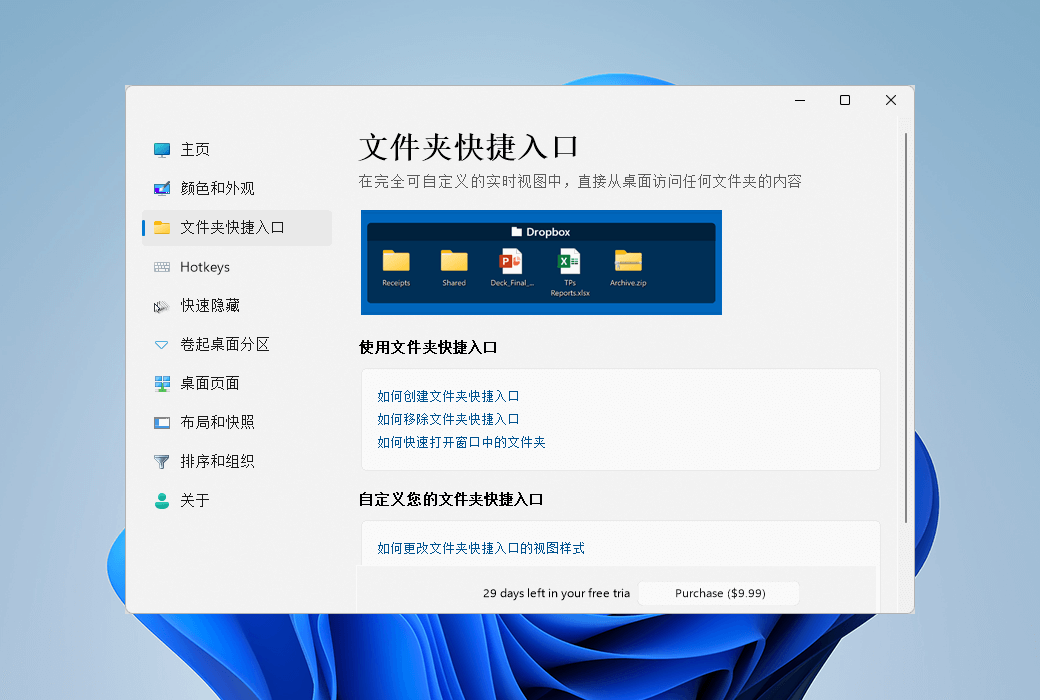Follow the 如何快速打开窗口中的文件夹 link
The height and width of the screenshot is (700, 1040).
(461, 442)
